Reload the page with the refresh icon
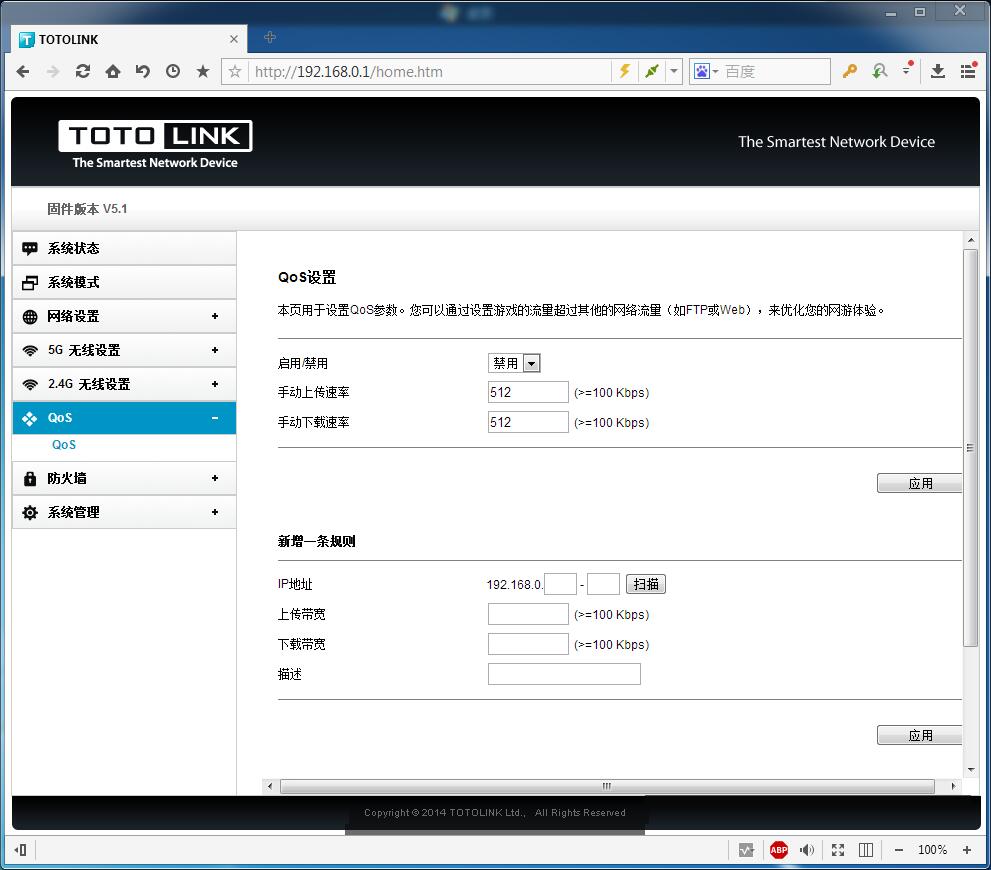This screenshot has height=870, width=991. 83,71
